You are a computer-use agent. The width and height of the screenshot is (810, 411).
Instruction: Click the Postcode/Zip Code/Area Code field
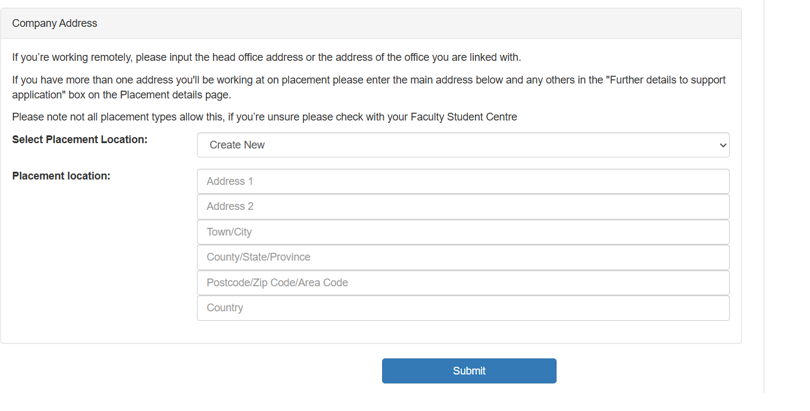pos(462,283)
